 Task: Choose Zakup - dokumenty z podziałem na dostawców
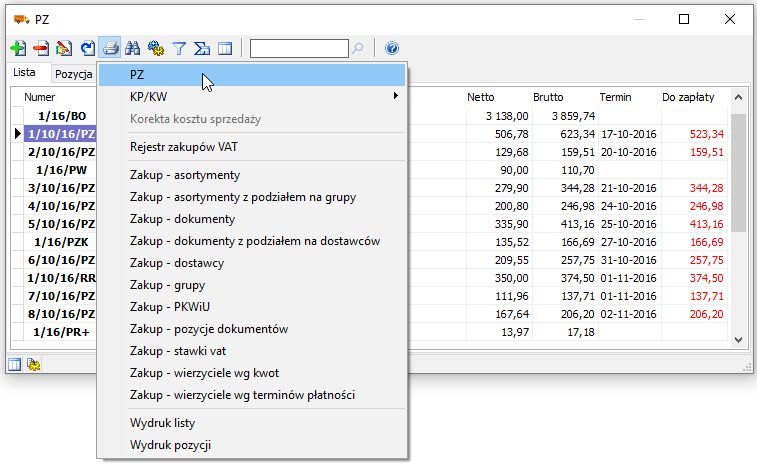[252, 241]
